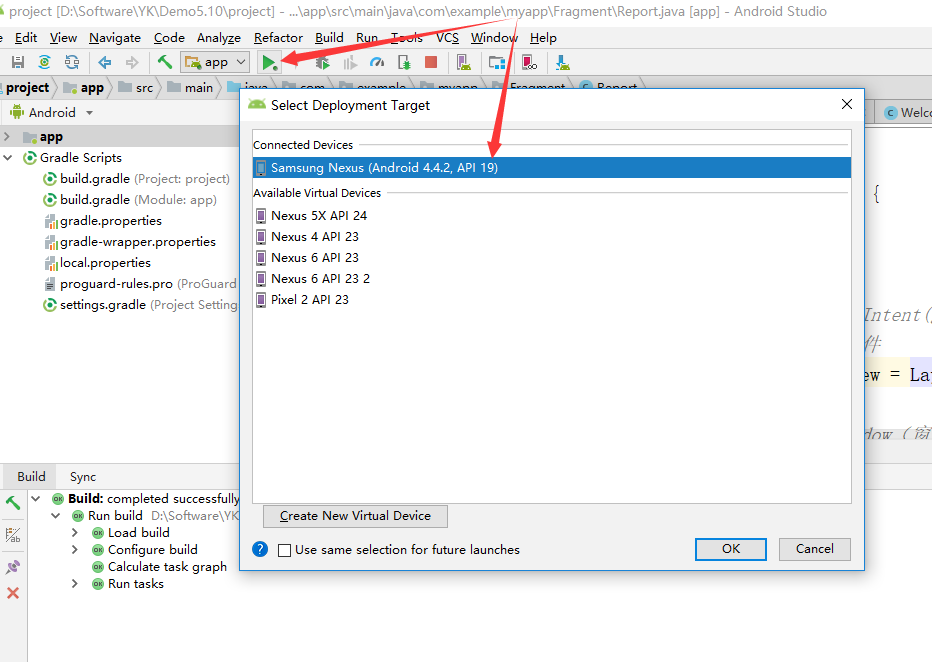Click Sync Project with Gradle Files icon
932x662 pixels.
pyautogui.click(x=45, y=62)
